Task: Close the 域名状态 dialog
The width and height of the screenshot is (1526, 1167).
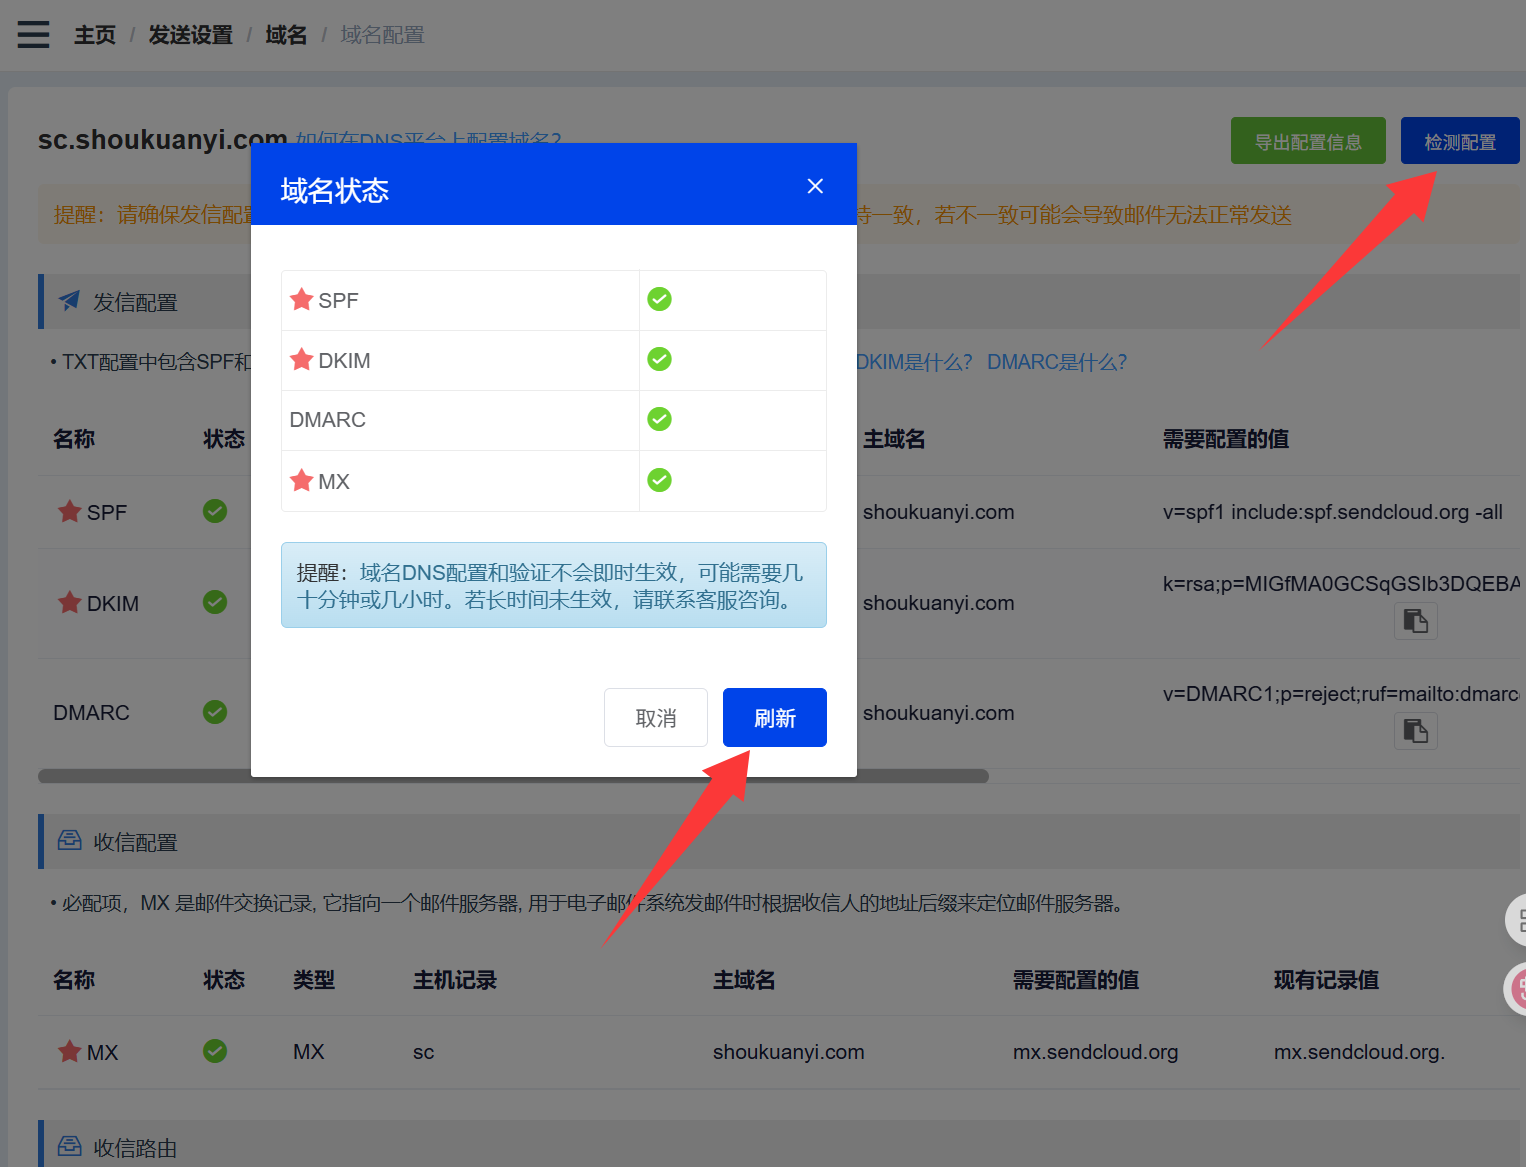Action: click(x=815, y=186)
